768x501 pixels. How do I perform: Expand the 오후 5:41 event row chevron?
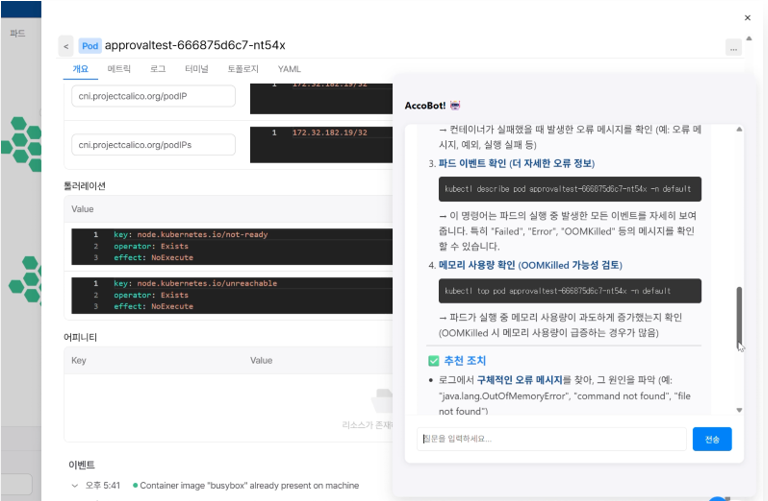coord(74,486)
